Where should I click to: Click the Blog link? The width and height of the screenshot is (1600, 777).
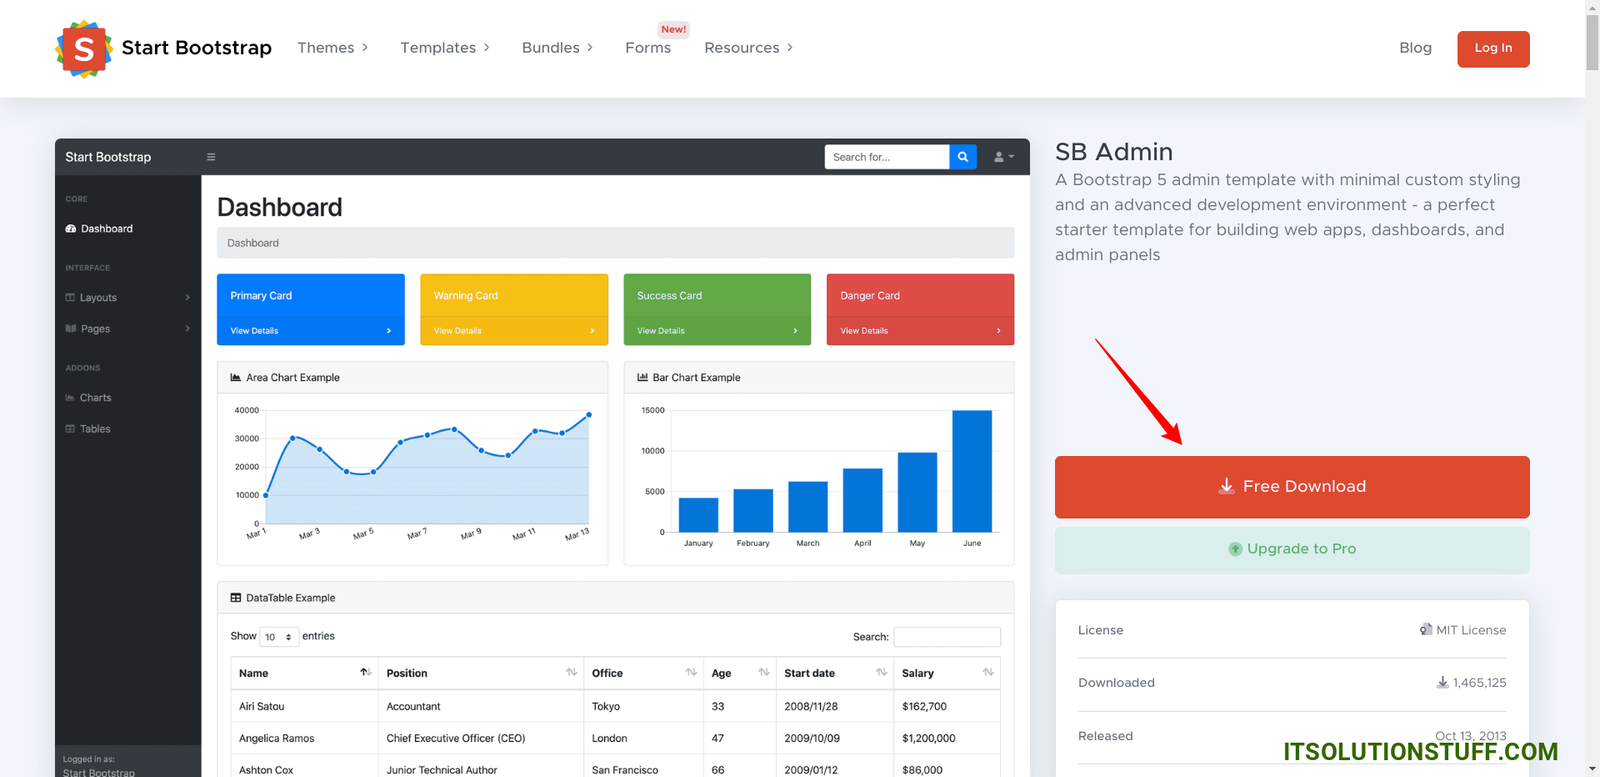(1415, 48)
